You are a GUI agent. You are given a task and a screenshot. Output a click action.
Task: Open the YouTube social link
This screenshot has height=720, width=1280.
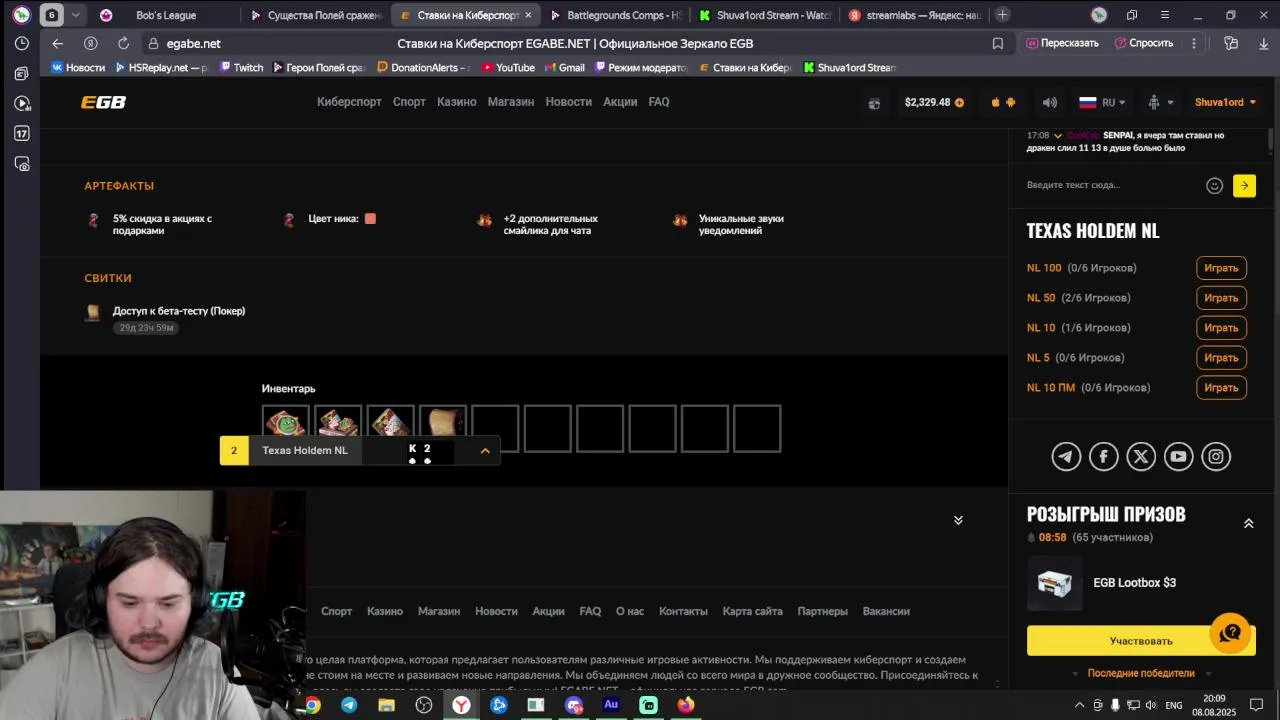(x=1178, y=457)
